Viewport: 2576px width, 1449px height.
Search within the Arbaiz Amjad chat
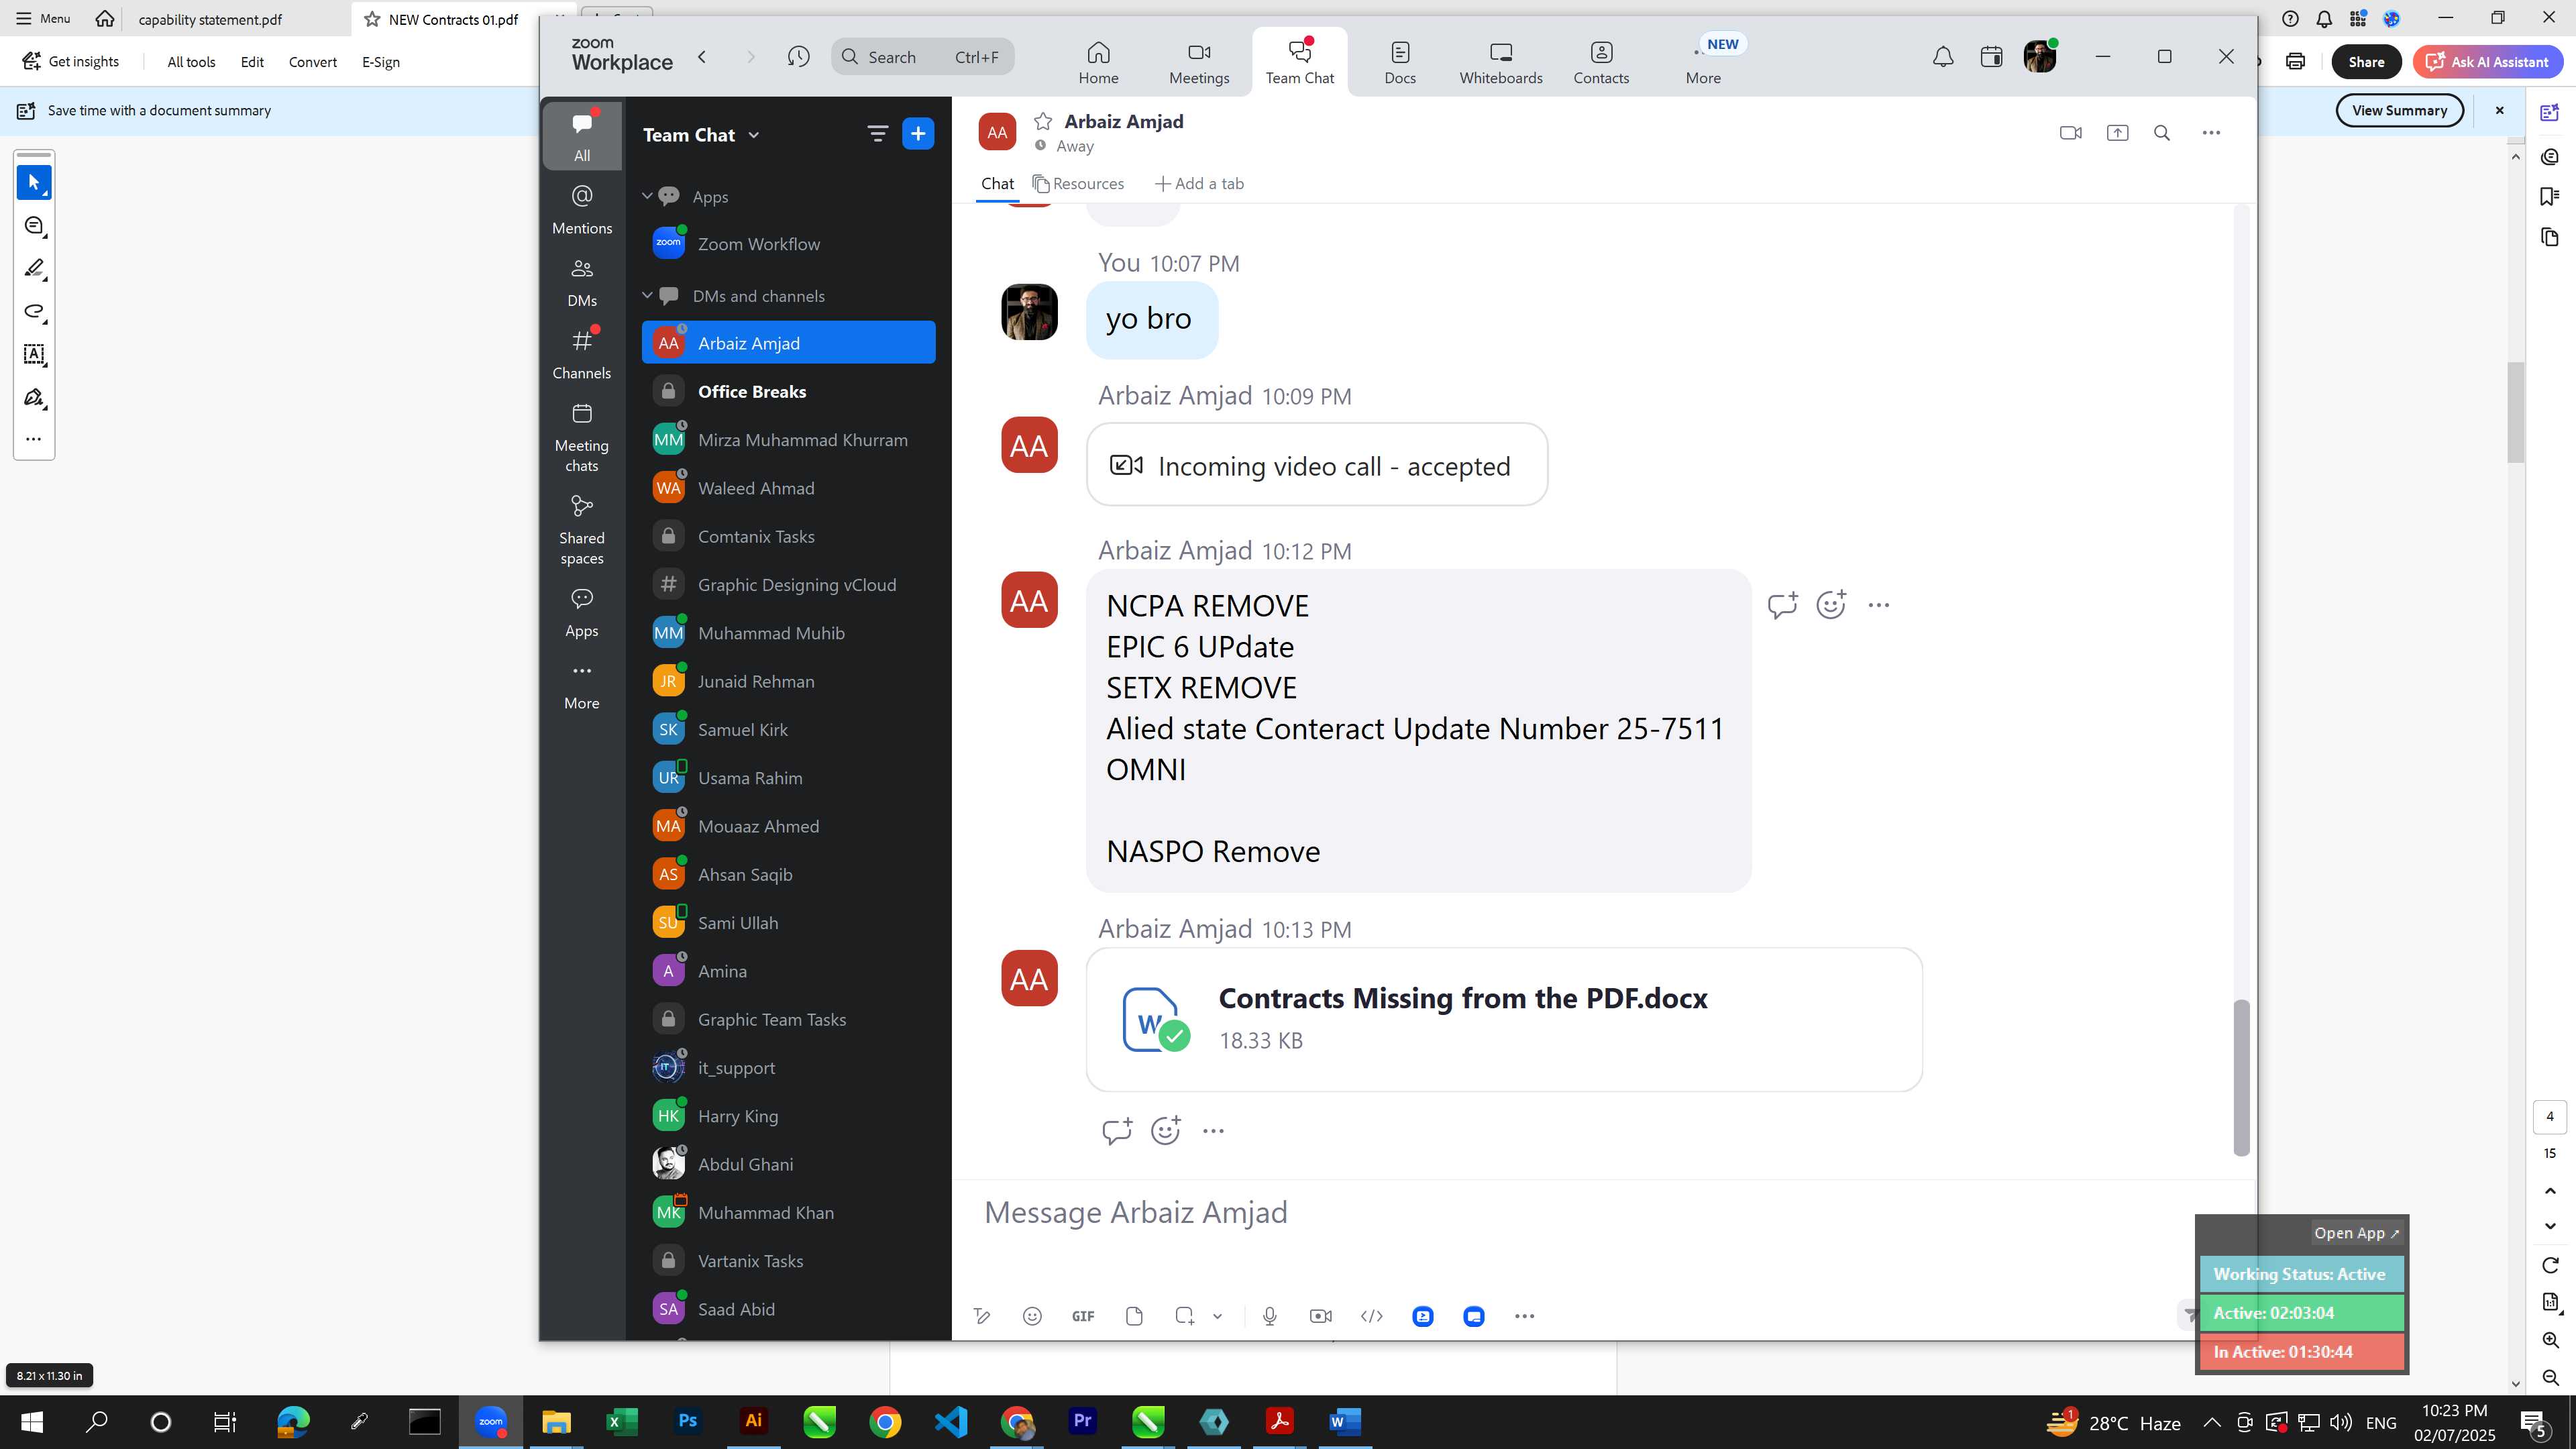(x=2162, y=133)
